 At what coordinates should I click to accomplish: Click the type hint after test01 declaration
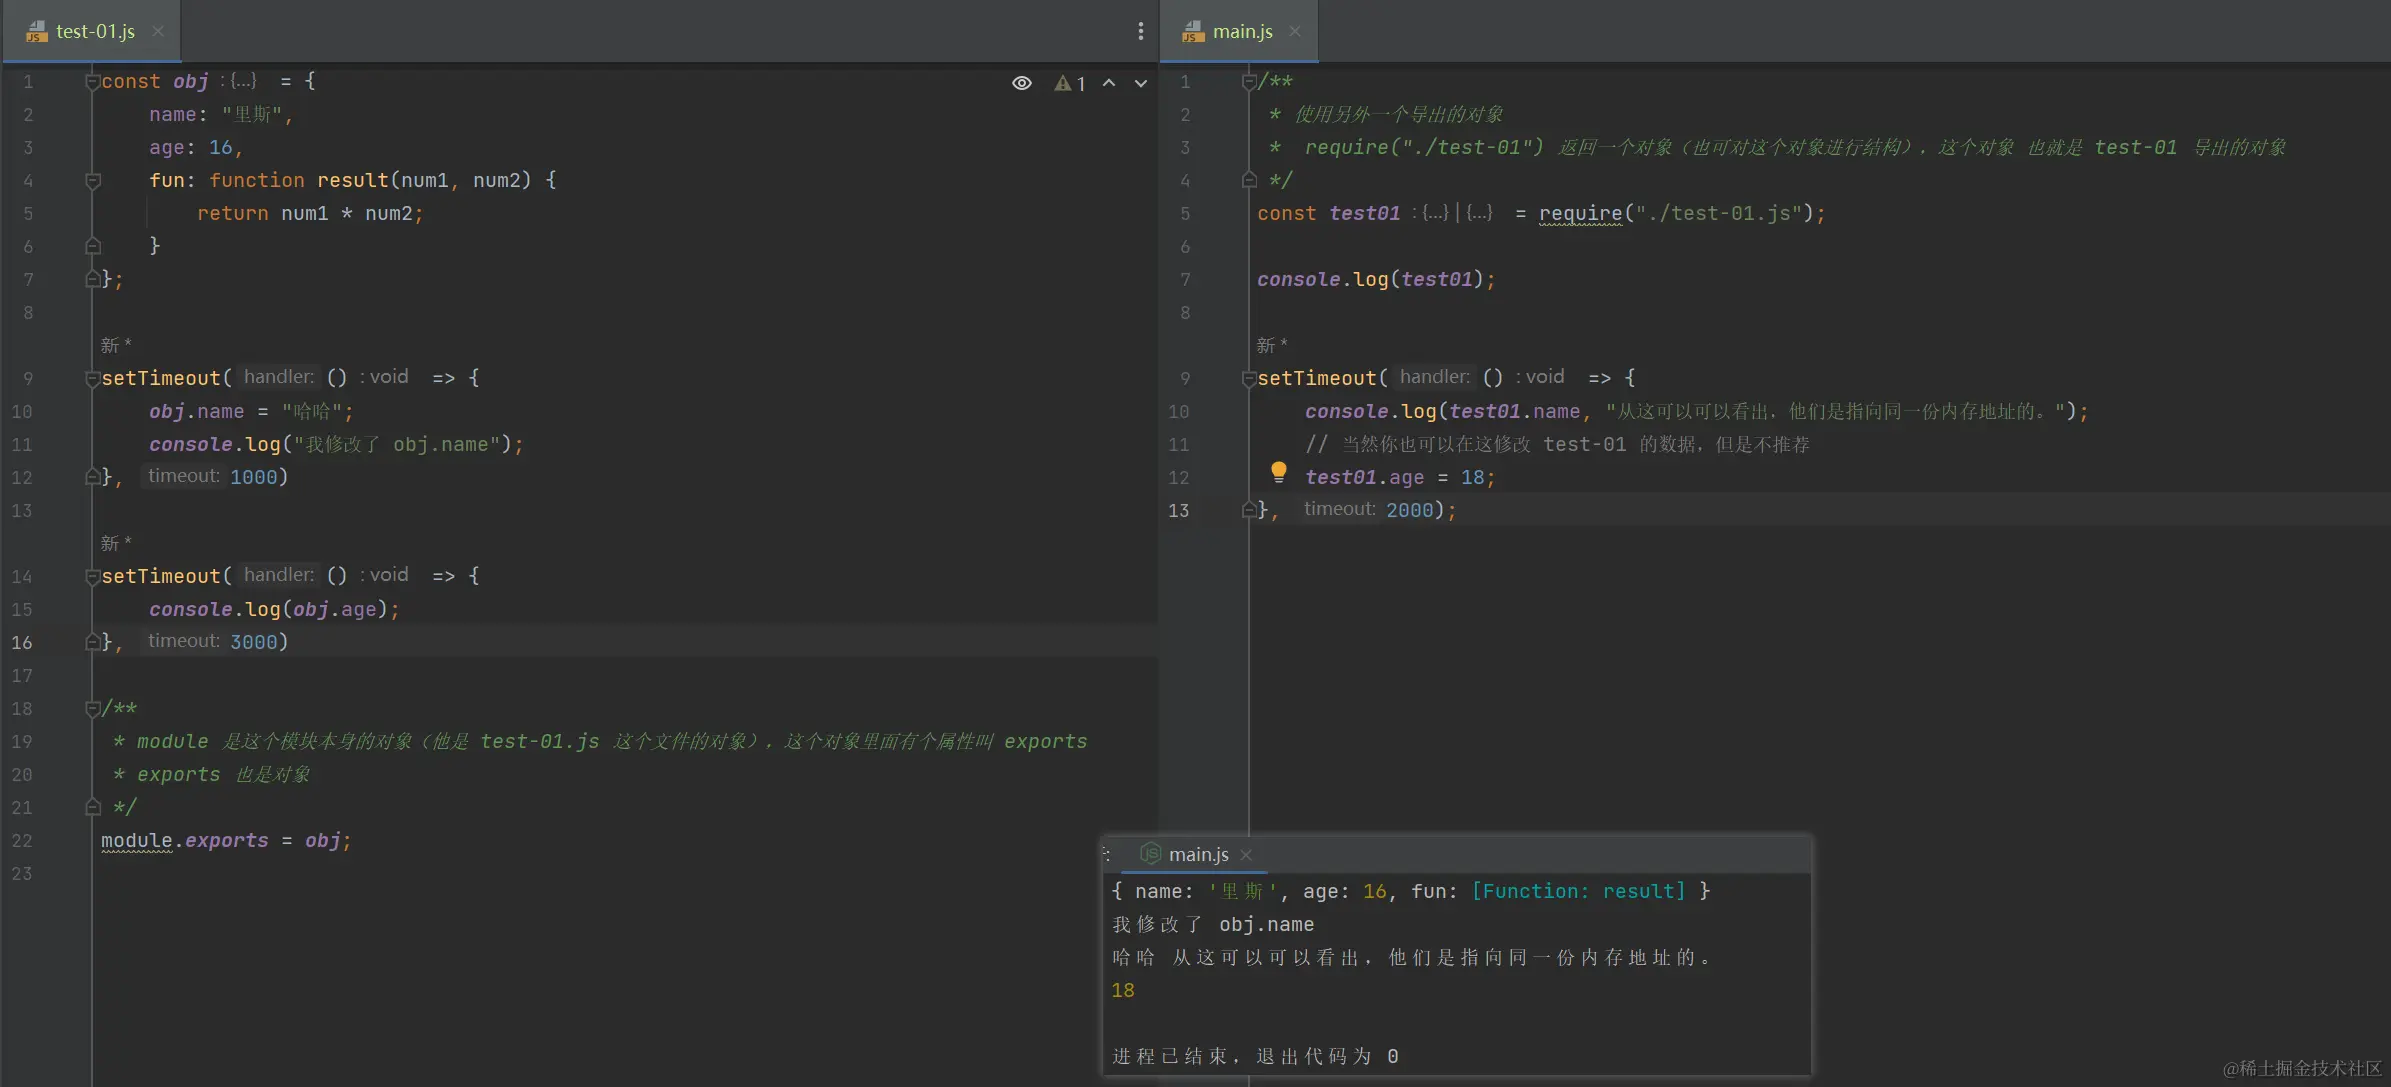(x=1453, y=212)
